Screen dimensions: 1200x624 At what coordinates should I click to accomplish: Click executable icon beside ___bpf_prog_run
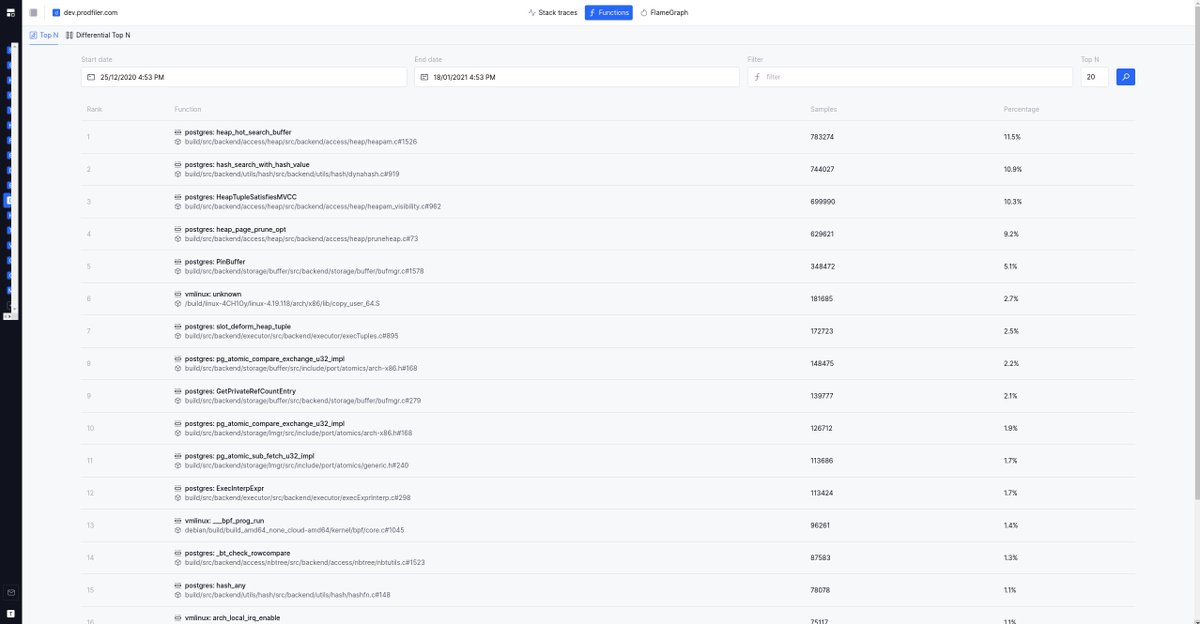(x=178, y=520)
